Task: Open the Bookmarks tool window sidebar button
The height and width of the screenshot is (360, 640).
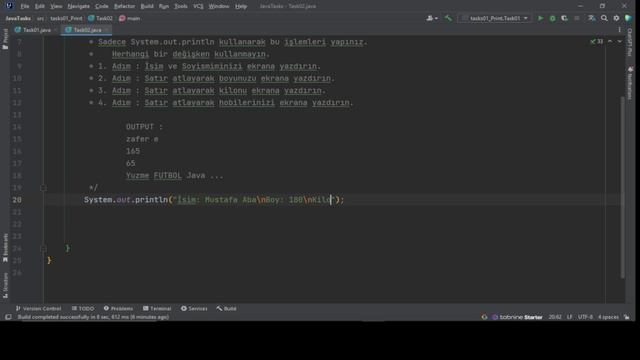Action: tap(5, 248)
